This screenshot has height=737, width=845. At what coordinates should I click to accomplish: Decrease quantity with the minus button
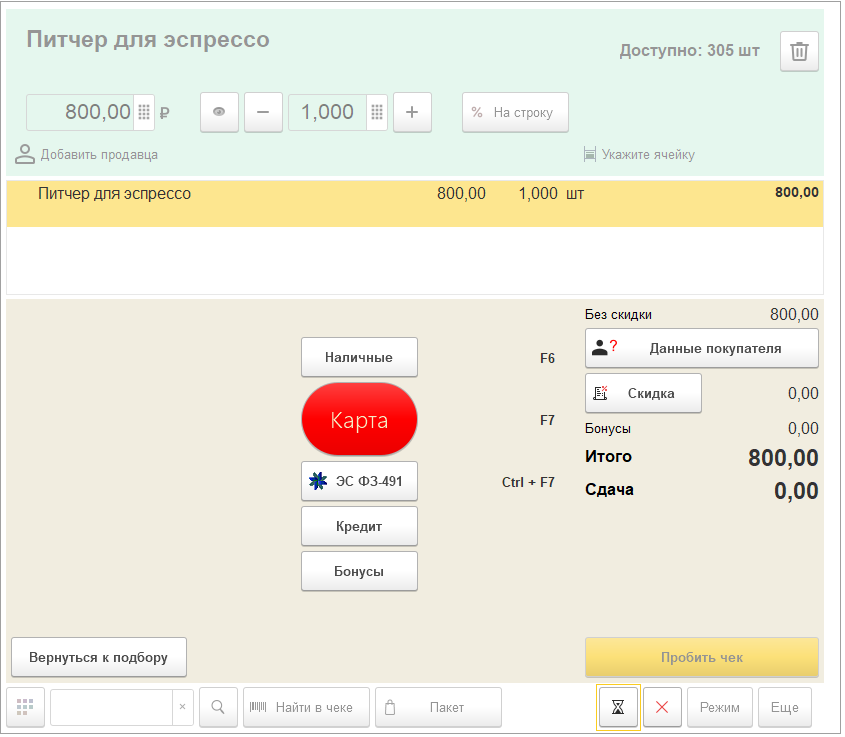(263, 112)
